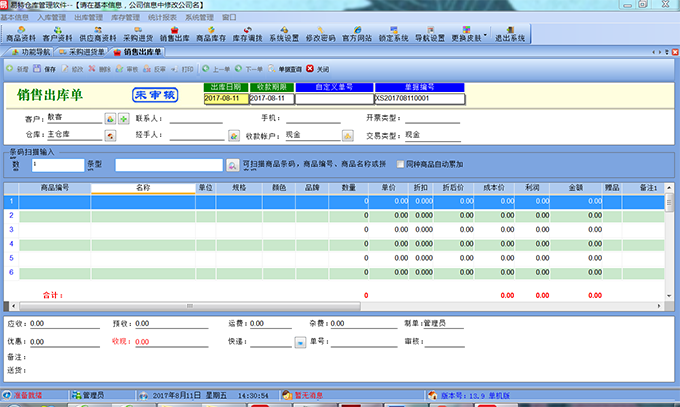
Task: Click the 自定义单号 input field
Action: [x=334, y=98]
